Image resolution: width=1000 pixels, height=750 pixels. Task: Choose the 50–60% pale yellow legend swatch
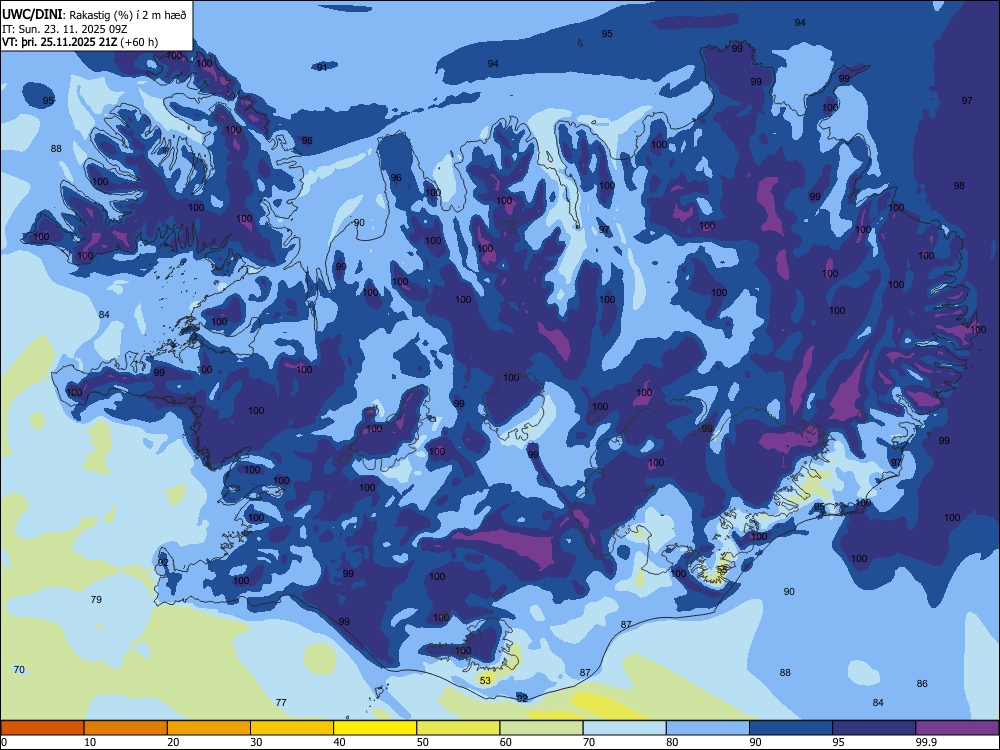click(458, 728)
